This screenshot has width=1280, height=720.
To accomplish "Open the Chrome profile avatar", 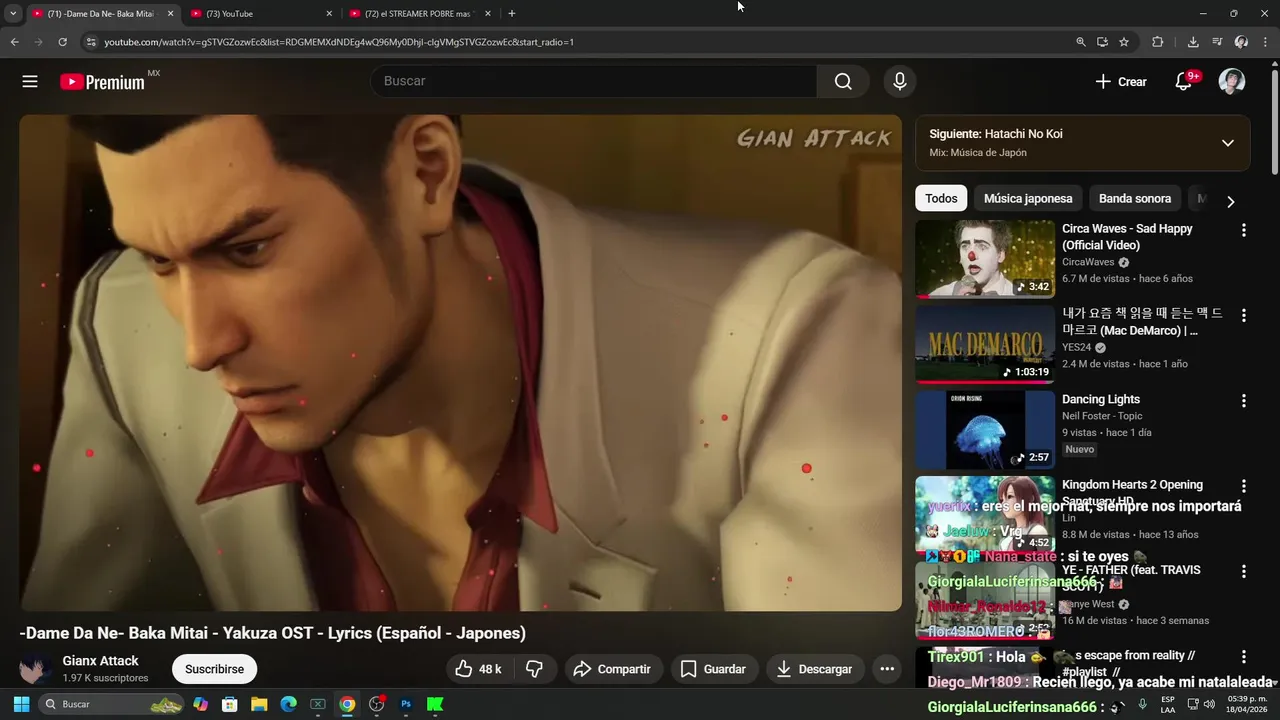I will click(1241, 42).
